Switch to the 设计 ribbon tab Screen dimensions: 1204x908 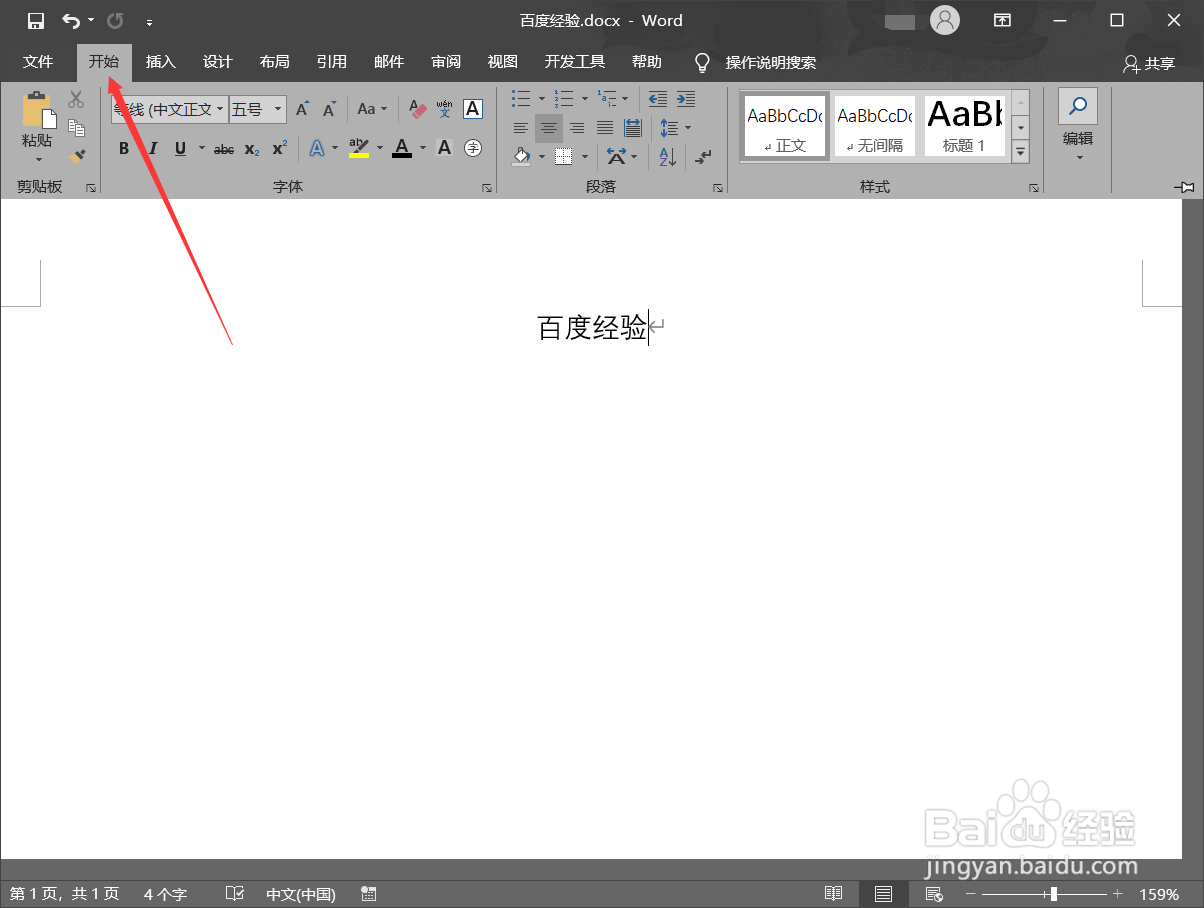217,62
